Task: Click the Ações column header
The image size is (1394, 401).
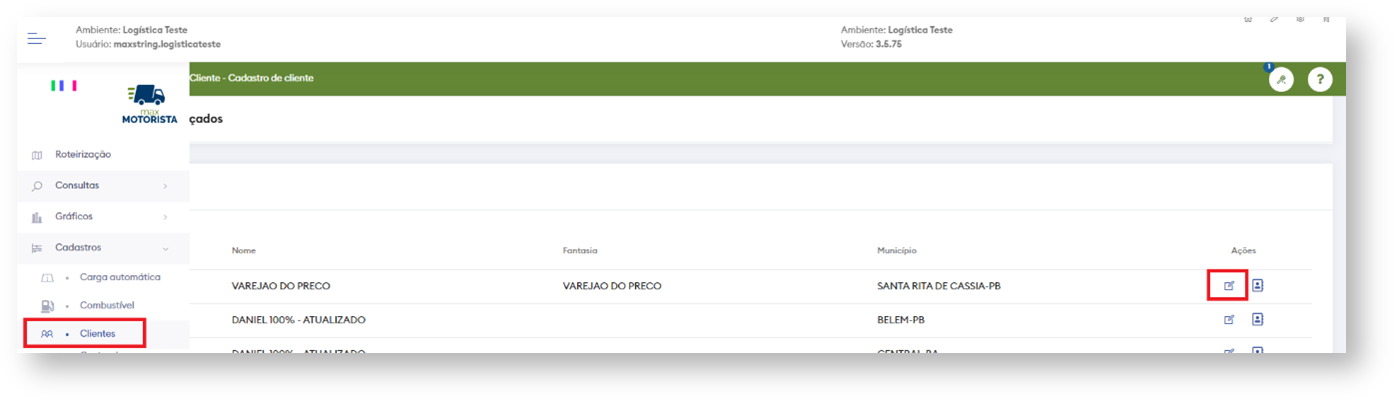Action: pos(1243,250)
